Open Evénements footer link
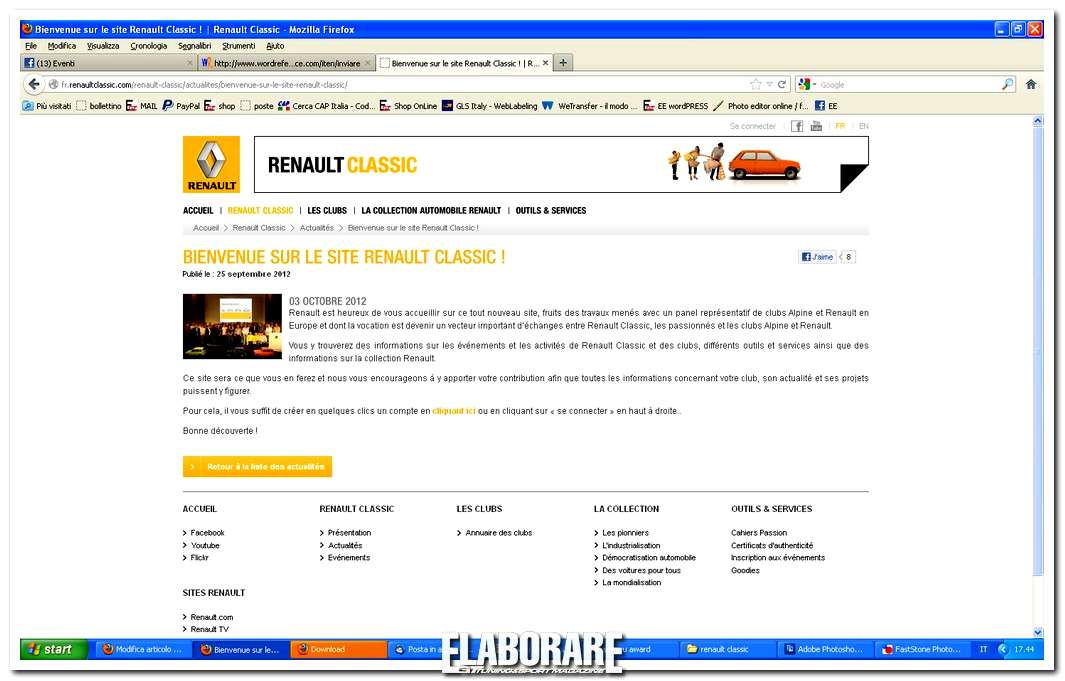Viewport: 1065px width, 681px height. pyautogui.click(x=348, y=557)
